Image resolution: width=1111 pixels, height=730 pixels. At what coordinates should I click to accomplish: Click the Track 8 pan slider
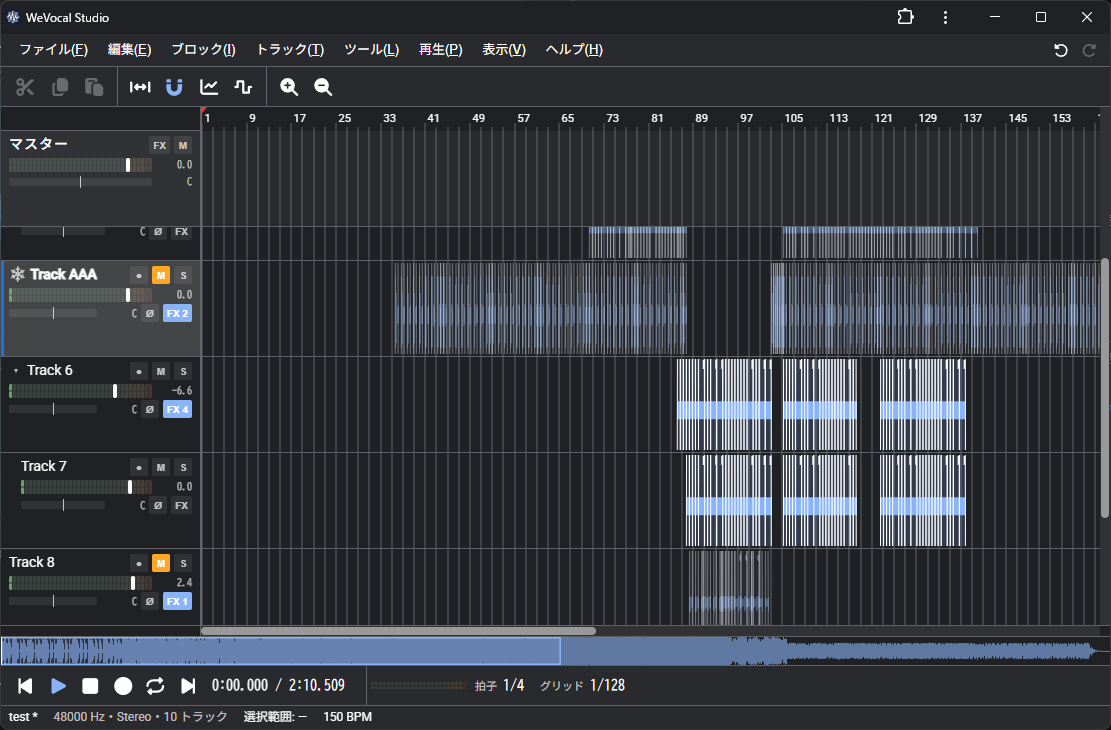point(53,601)
